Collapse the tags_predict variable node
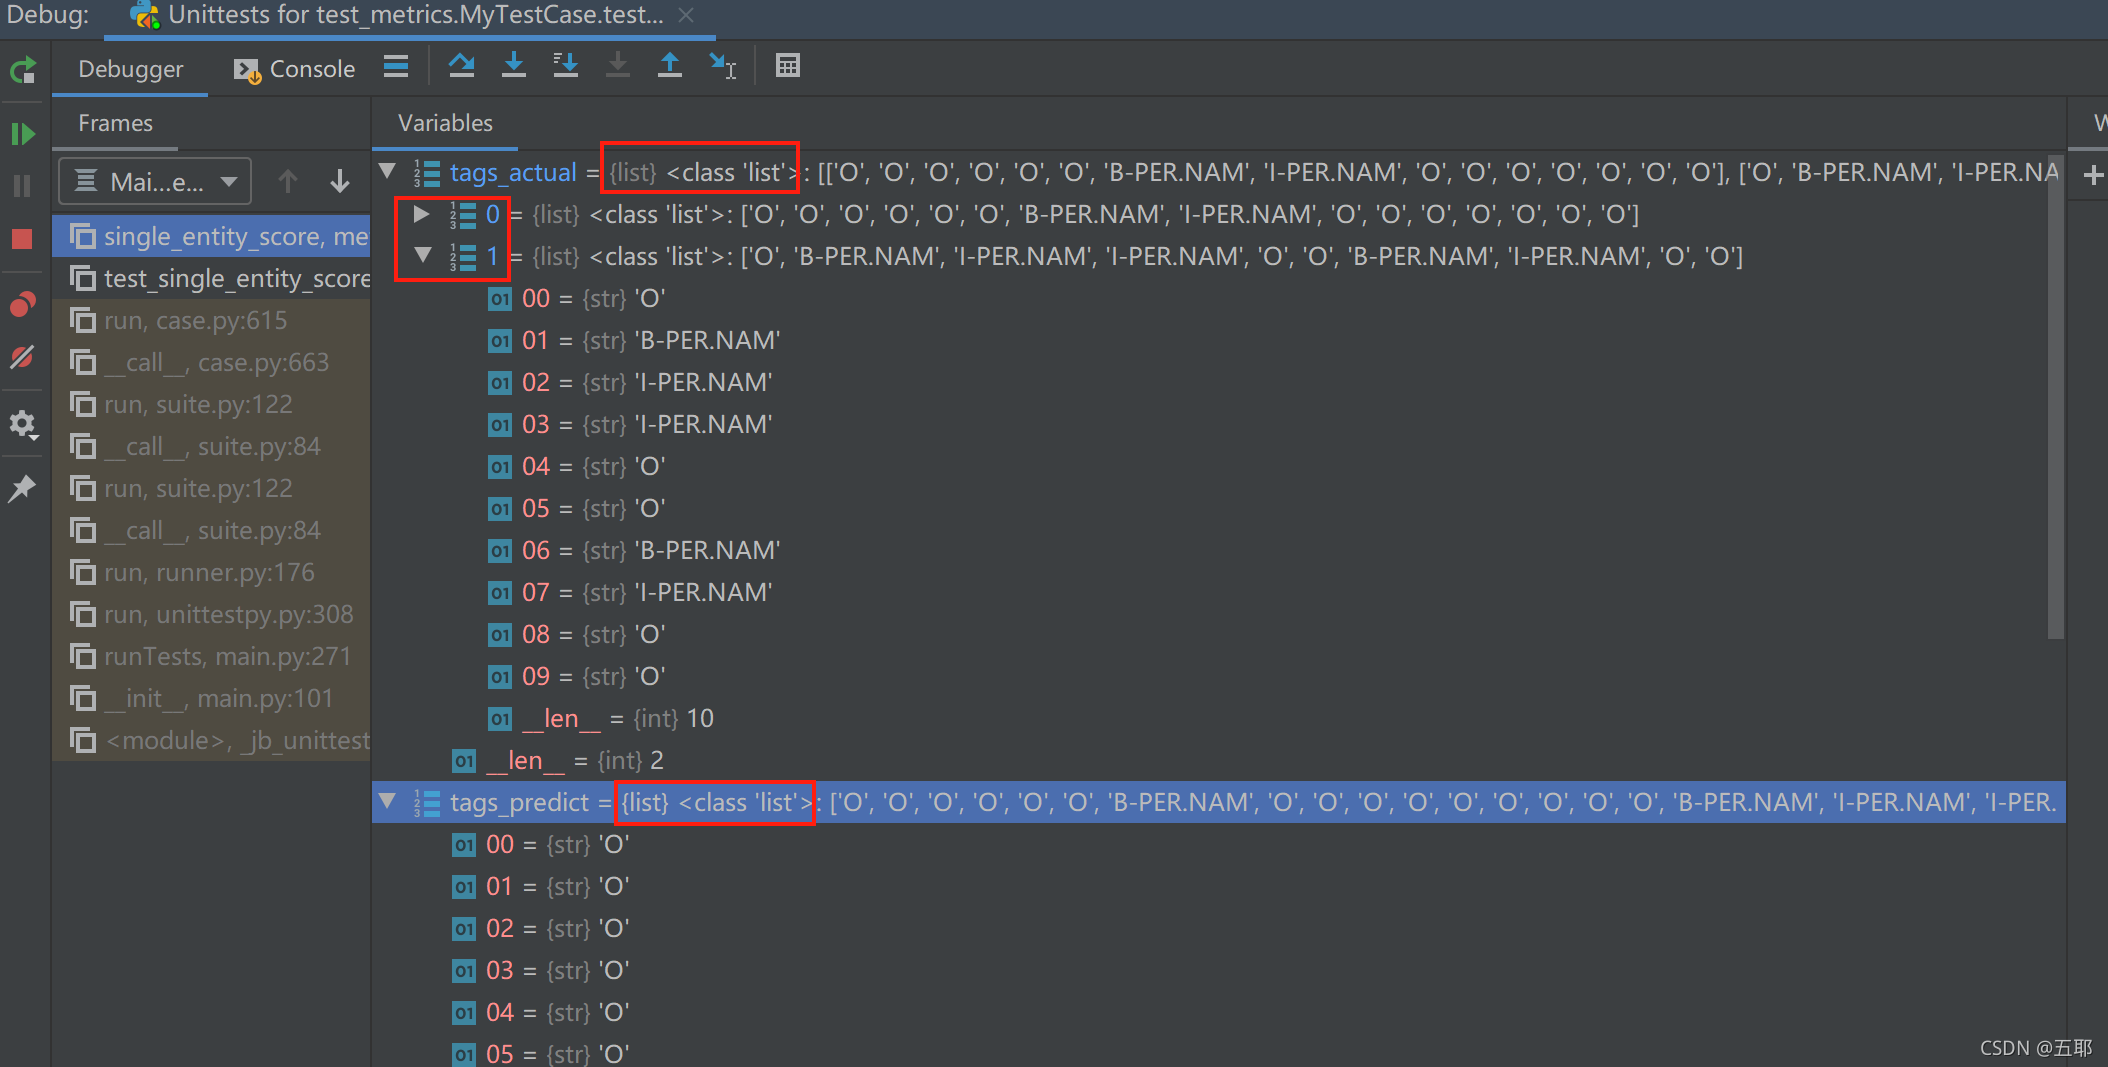The width and height of the screenshot is (2108, 1067). 388,802
